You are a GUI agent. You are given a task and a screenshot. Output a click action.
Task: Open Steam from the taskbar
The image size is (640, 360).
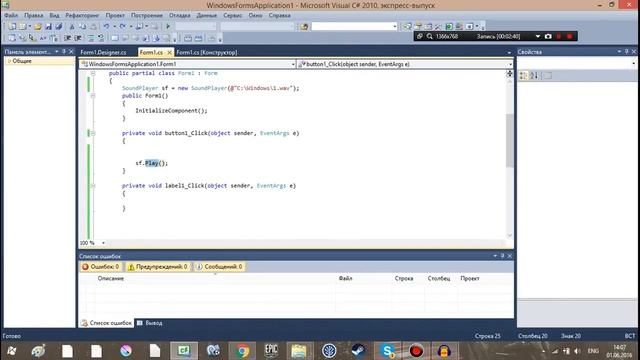click(358, 351)
